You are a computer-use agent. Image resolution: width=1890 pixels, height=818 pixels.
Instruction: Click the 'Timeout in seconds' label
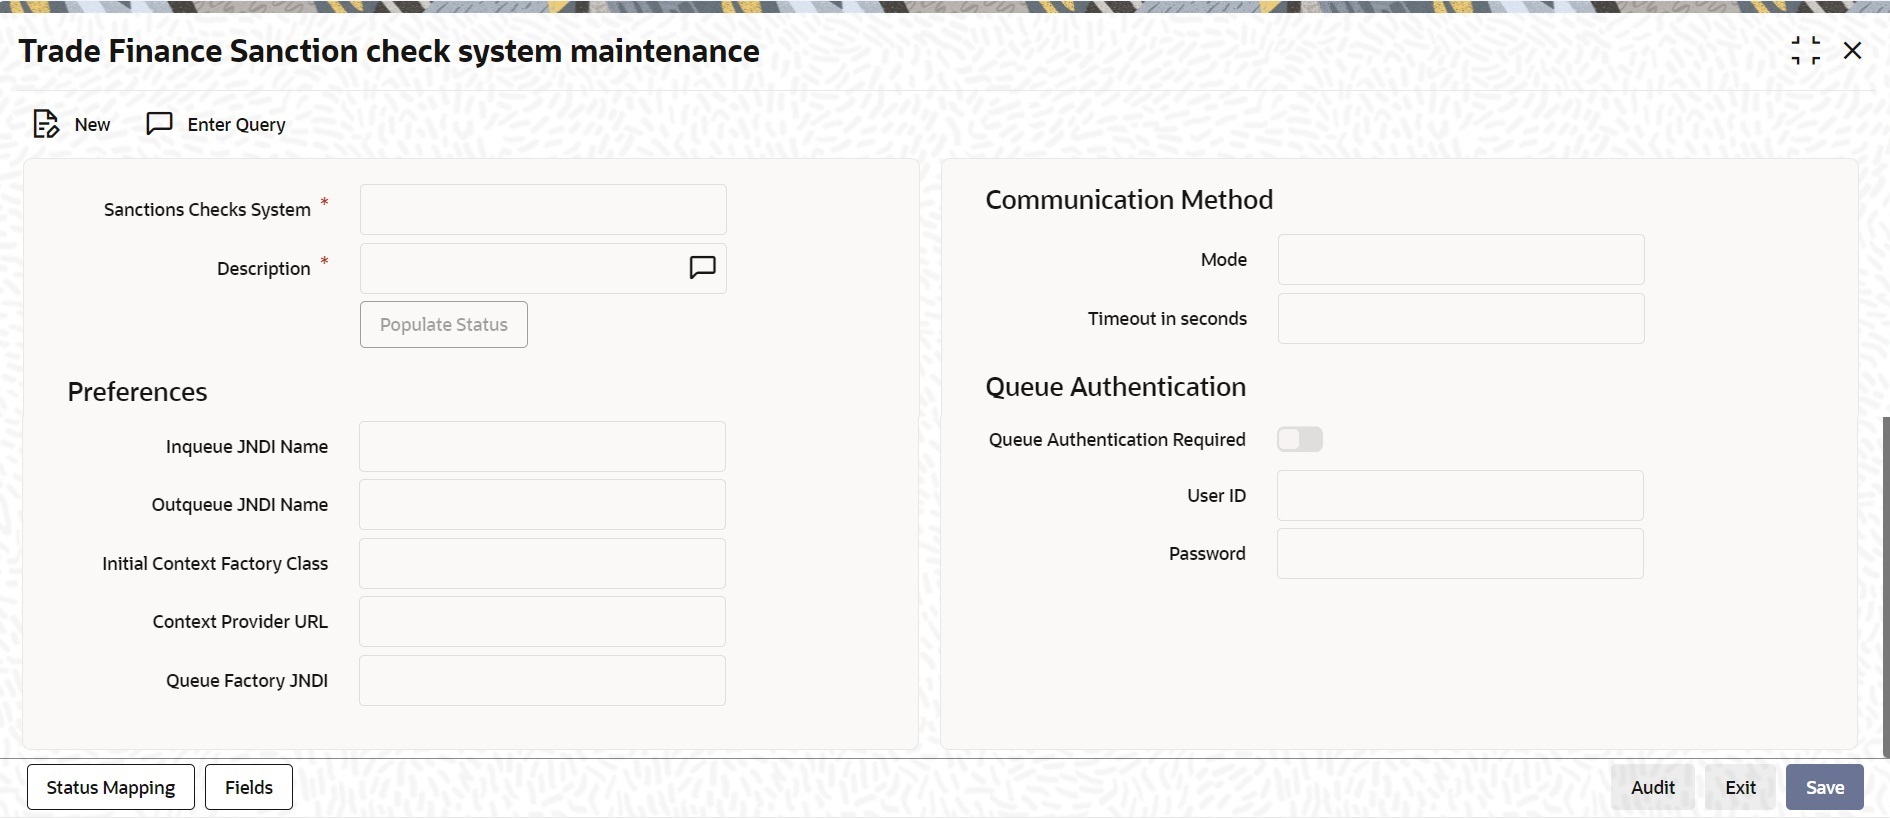tap(1167, 319)
